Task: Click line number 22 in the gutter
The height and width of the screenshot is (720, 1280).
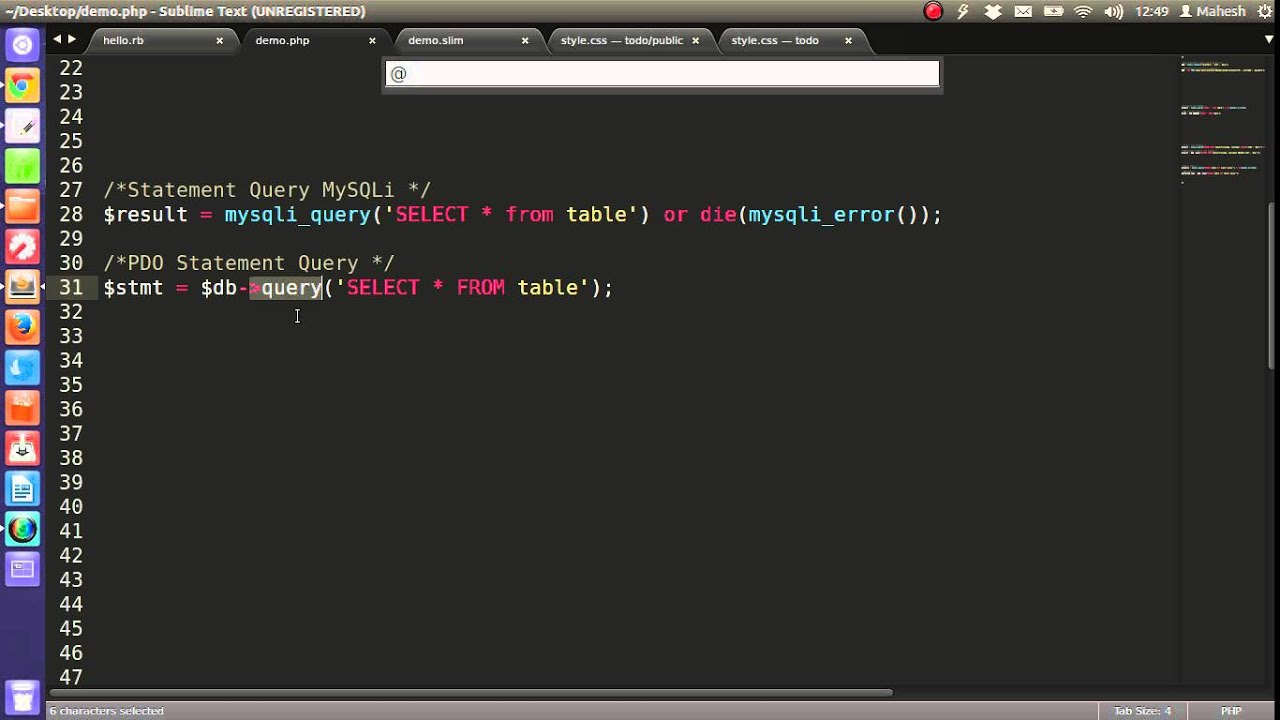Action: (71, 68)
